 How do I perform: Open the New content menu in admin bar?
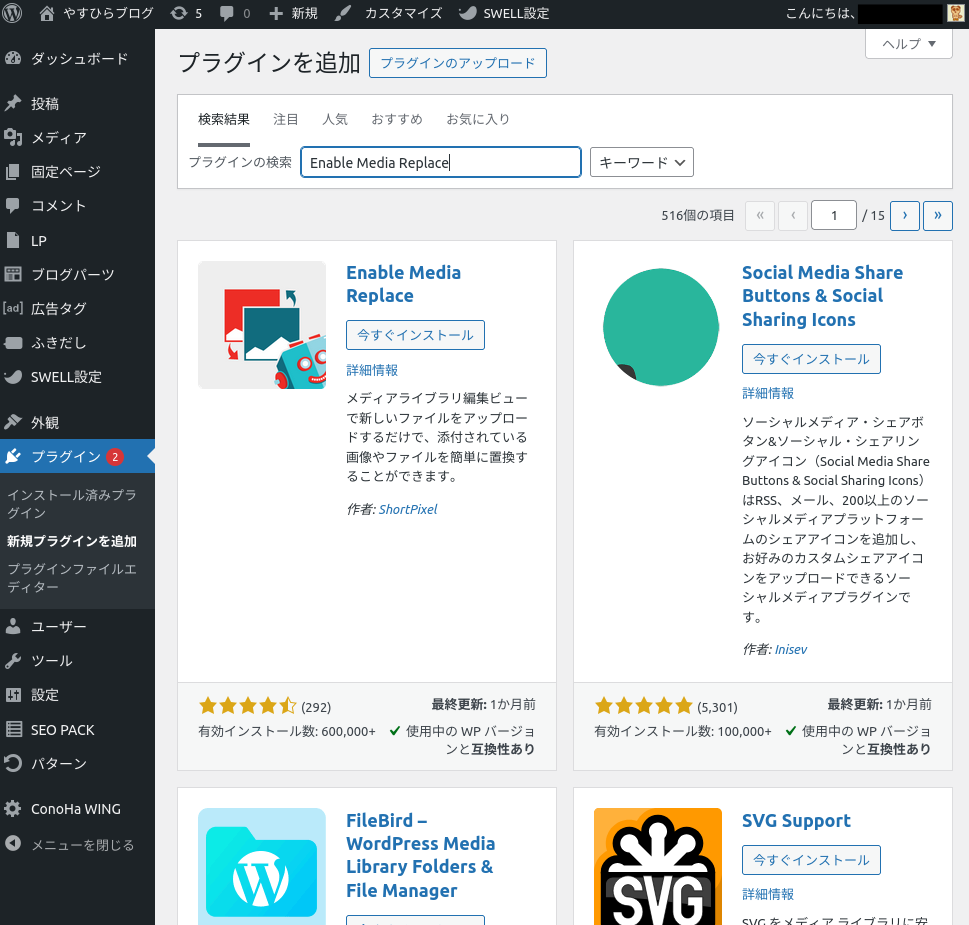[293, 13]
